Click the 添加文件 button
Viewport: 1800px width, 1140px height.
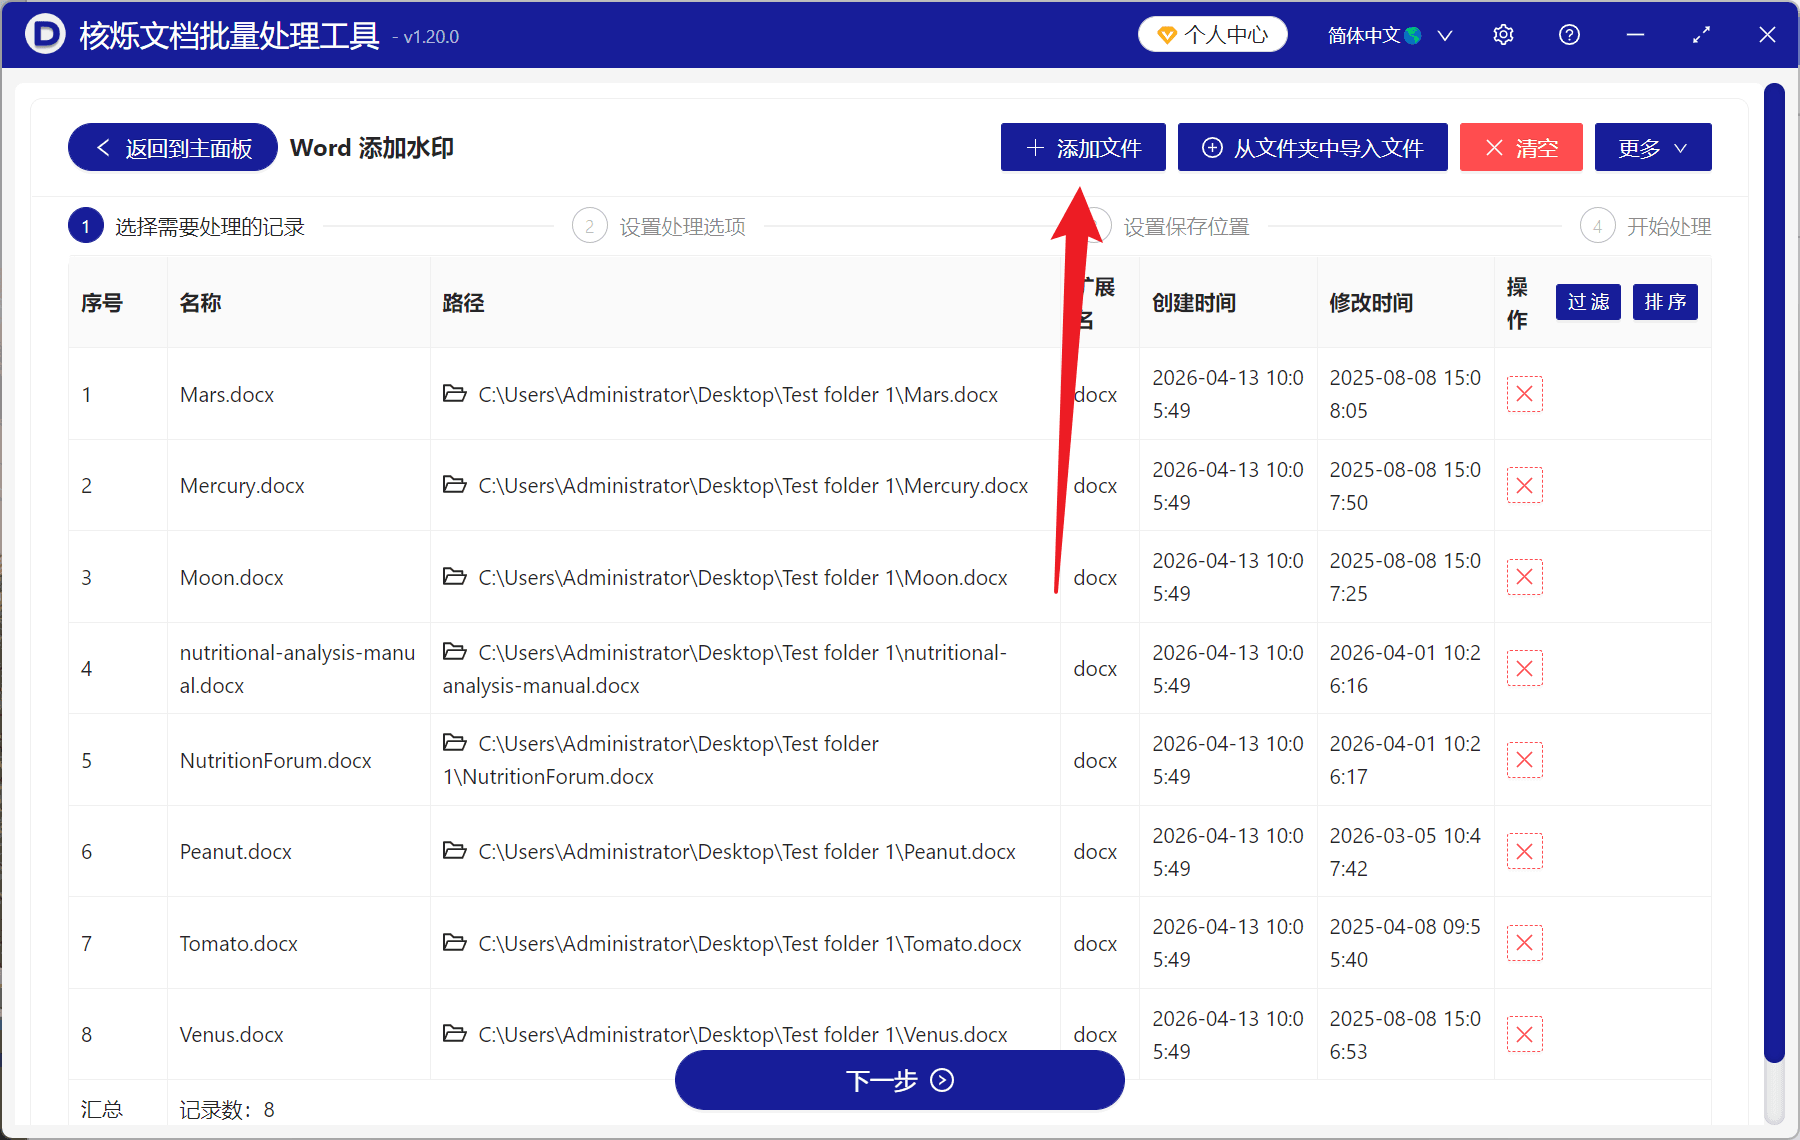pyautogui.click(x=1082, y=147)
